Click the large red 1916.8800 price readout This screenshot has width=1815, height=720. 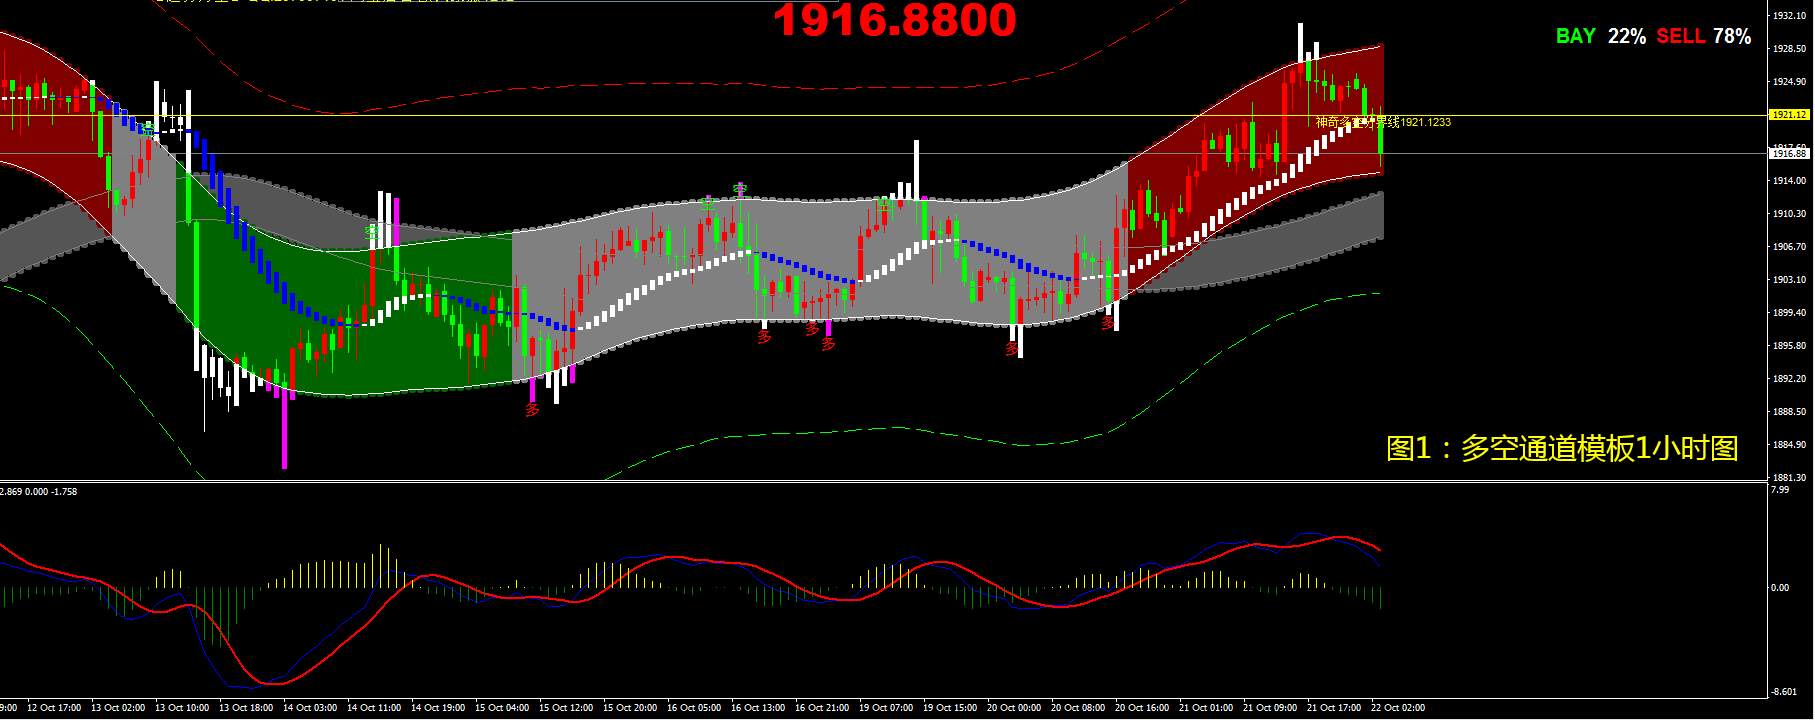coord(895,20)
